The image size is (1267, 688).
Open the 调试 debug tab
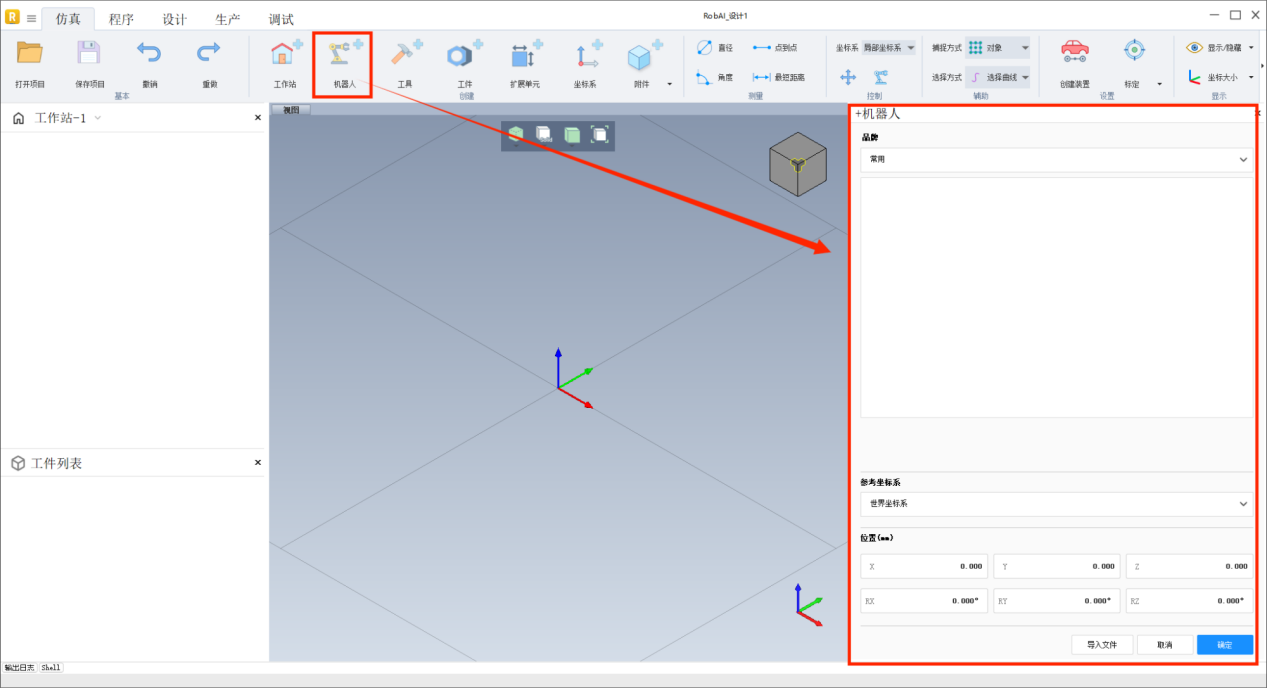tap(281, 19)
